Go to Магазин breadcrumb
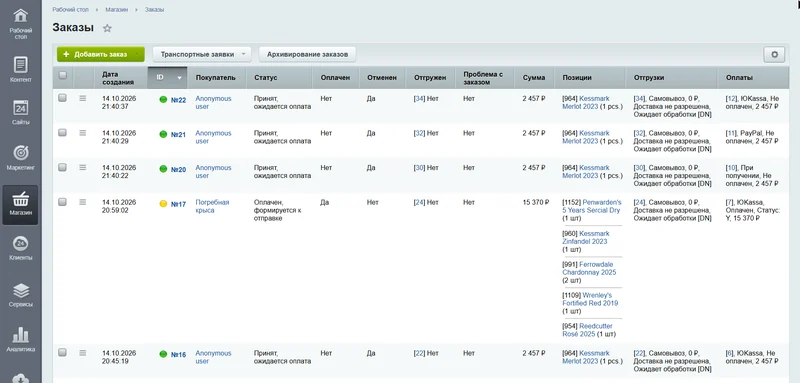This screenshot has height=383, width=800. [x=117, y=10]
